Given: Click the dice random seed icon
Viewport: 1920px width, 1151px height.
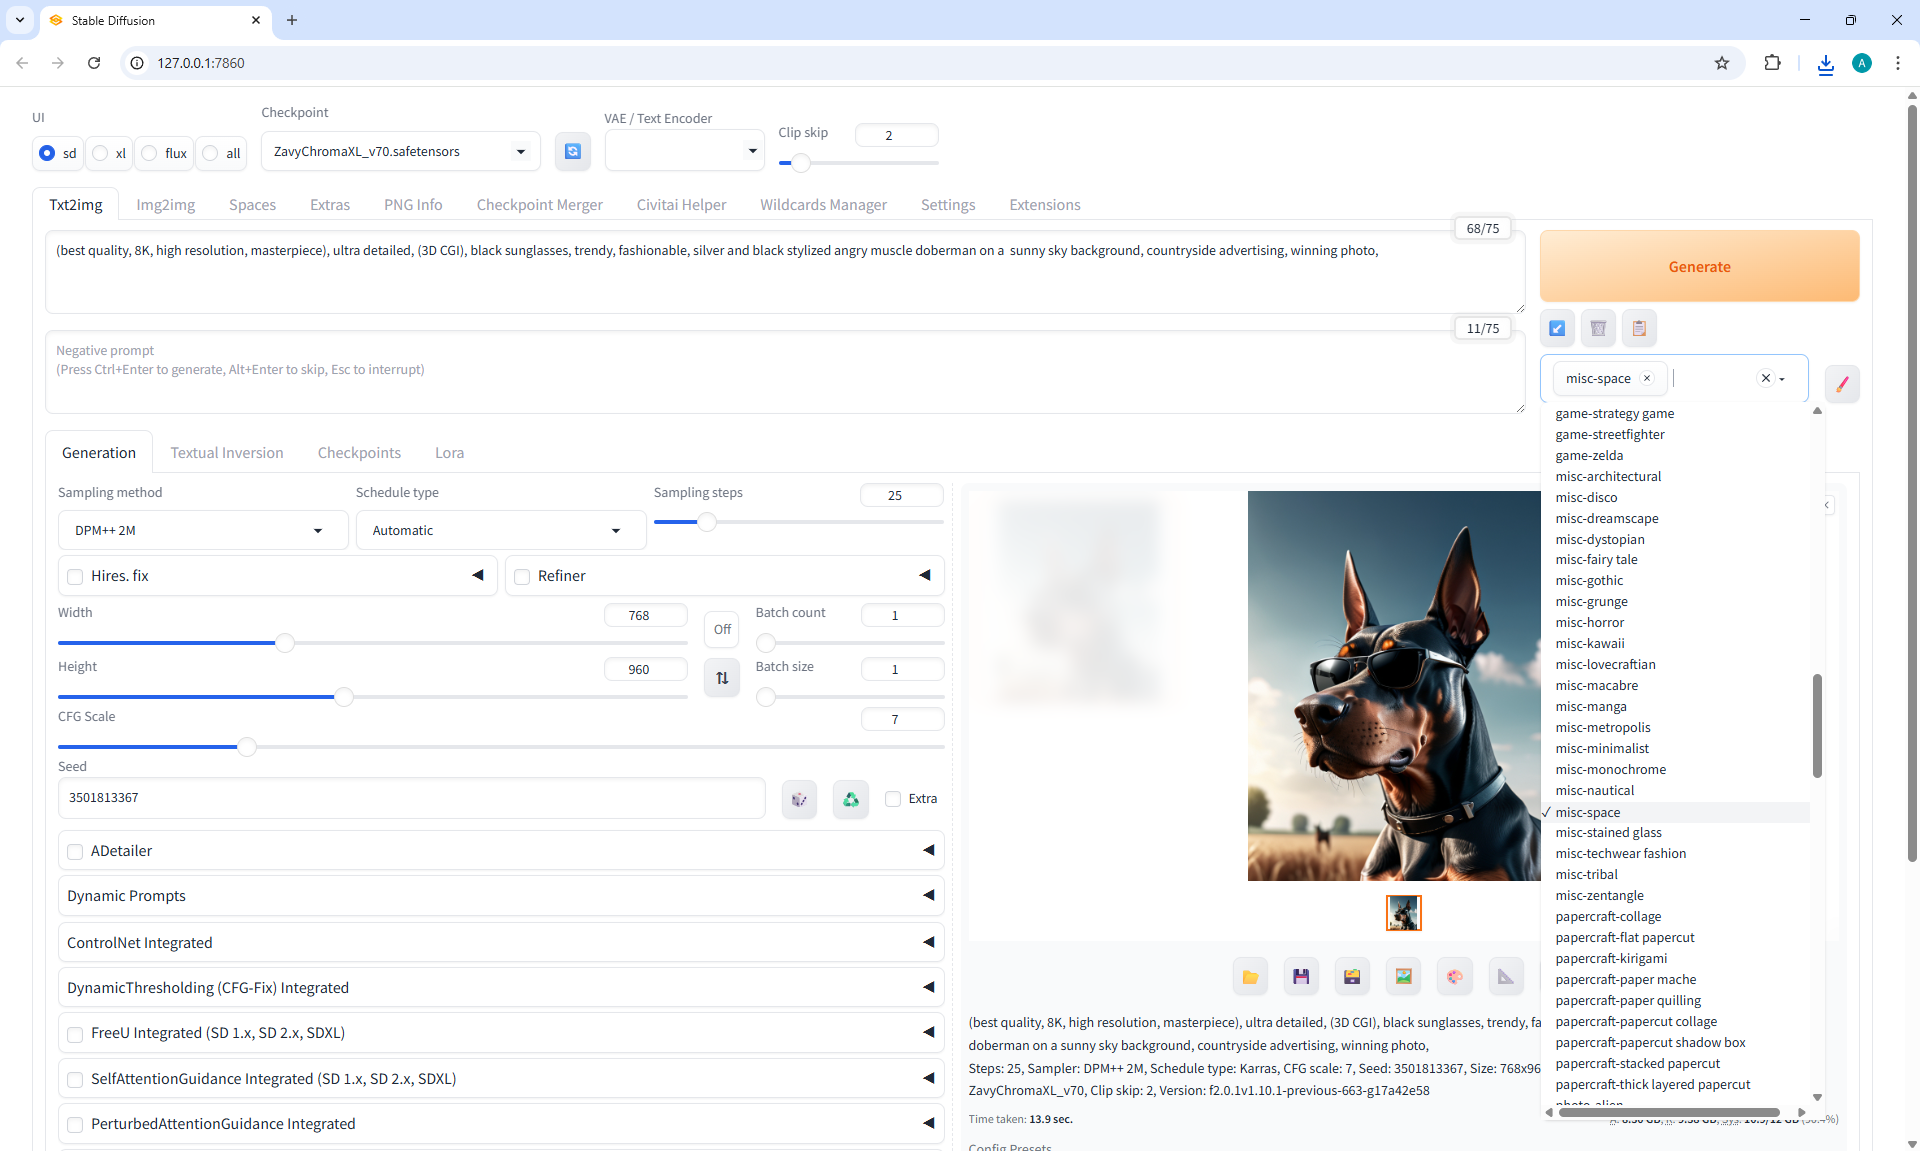Looking at the screenshot, I should click(799, 799).
